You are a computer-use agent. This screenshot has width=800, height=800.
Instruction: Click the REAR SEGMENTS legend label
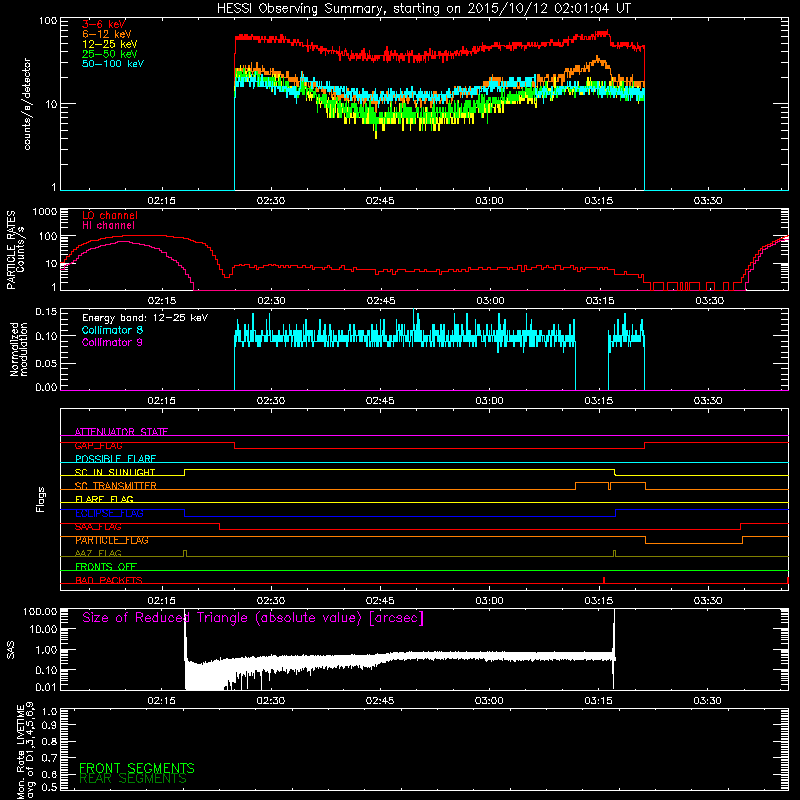pos(133,779)
